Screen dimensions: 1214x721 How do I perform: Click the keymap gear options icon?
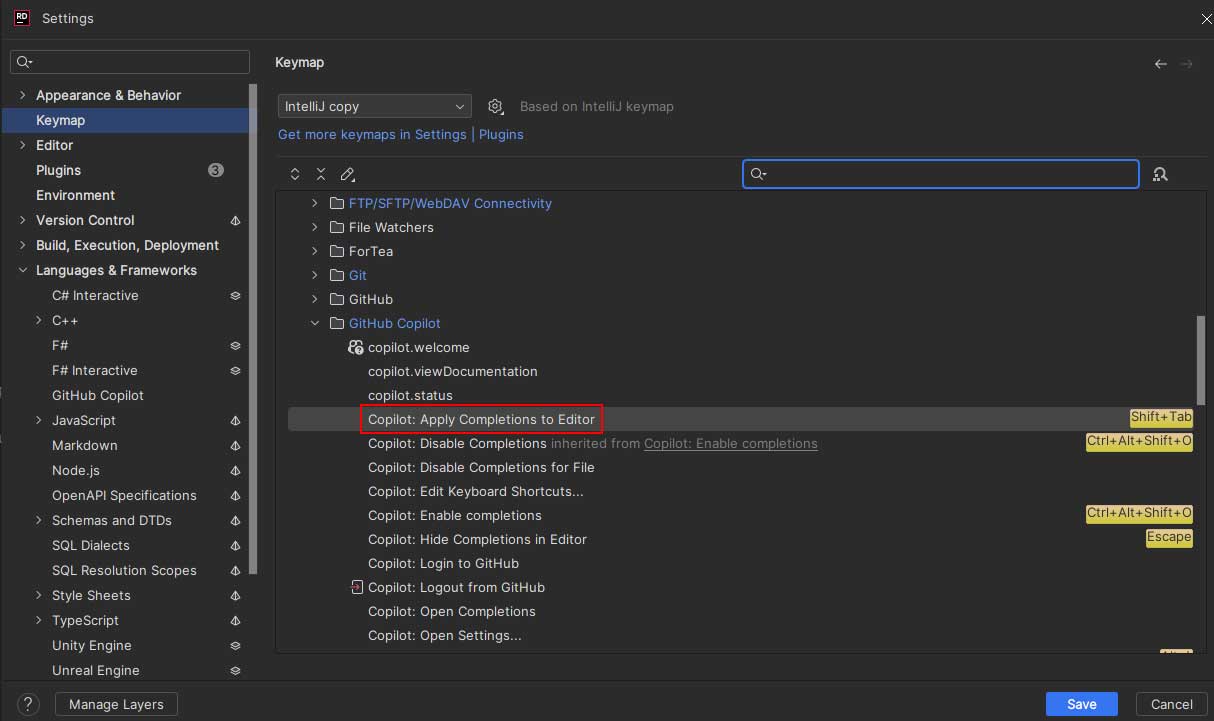coord(495,106)
